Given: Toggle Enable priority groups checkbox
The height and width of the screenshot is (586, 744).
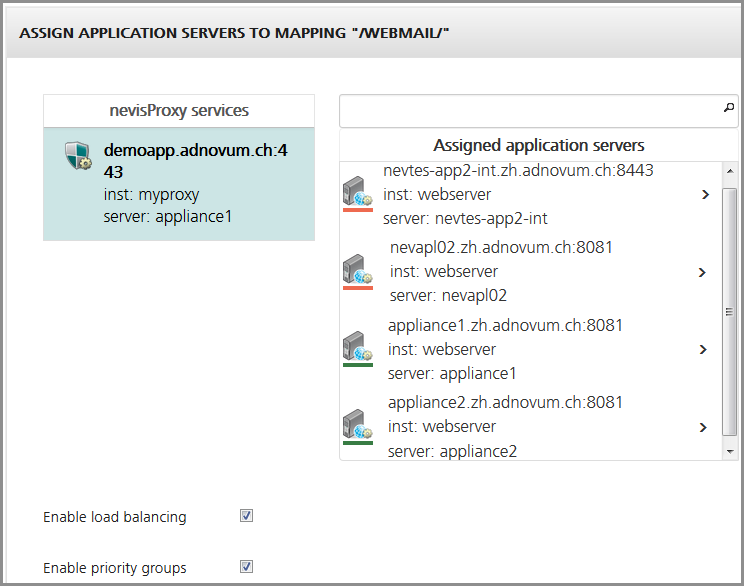Looking at the screenshot, I should tap(246, 566).
